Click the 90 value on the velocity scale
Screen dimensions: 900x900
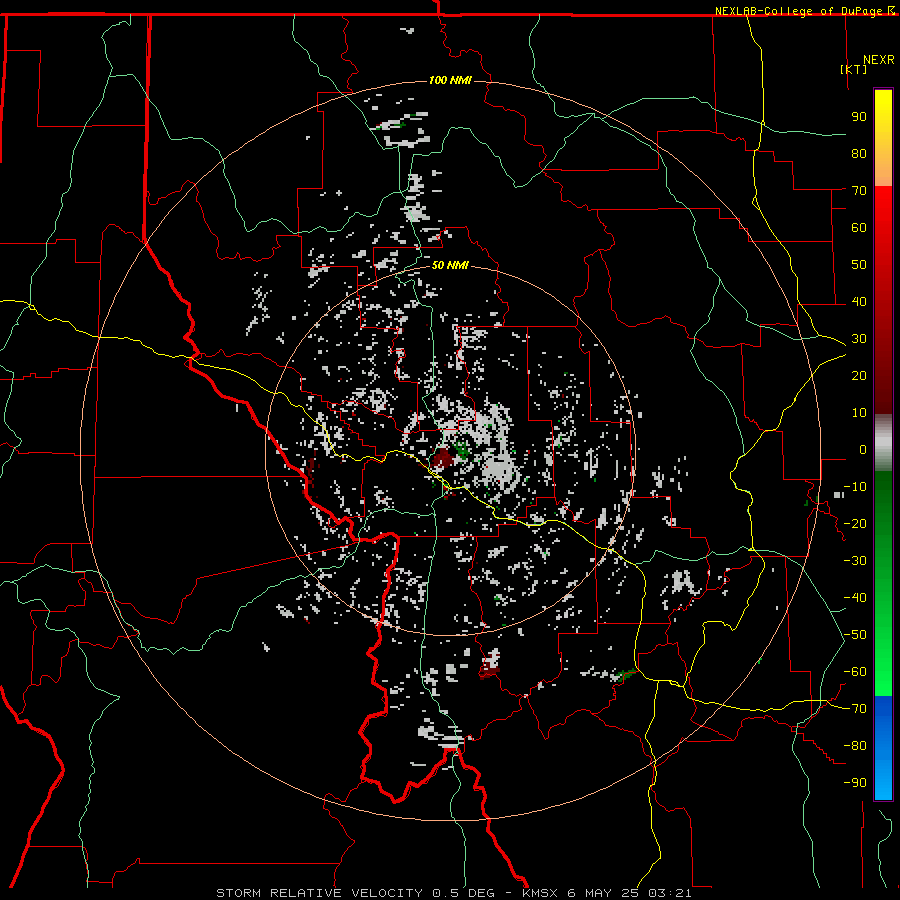[859, 117]
